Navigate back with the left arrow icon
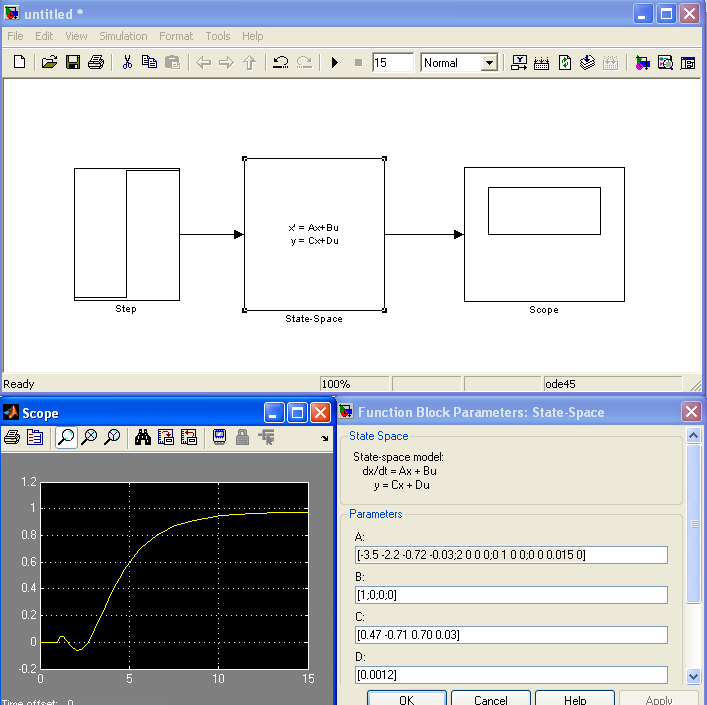The image size is (707, 705). click(204, 62)
